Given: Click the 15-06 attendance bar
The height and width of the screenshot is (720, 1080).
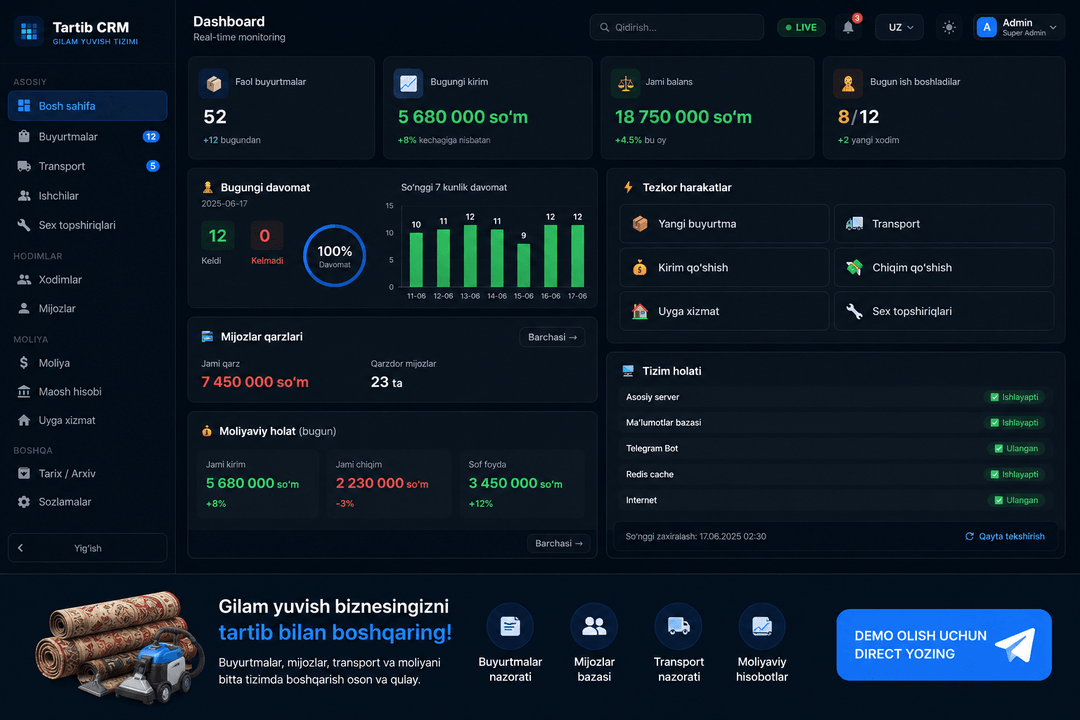Looking at the screenshot, I should click(x=523, y=265).
